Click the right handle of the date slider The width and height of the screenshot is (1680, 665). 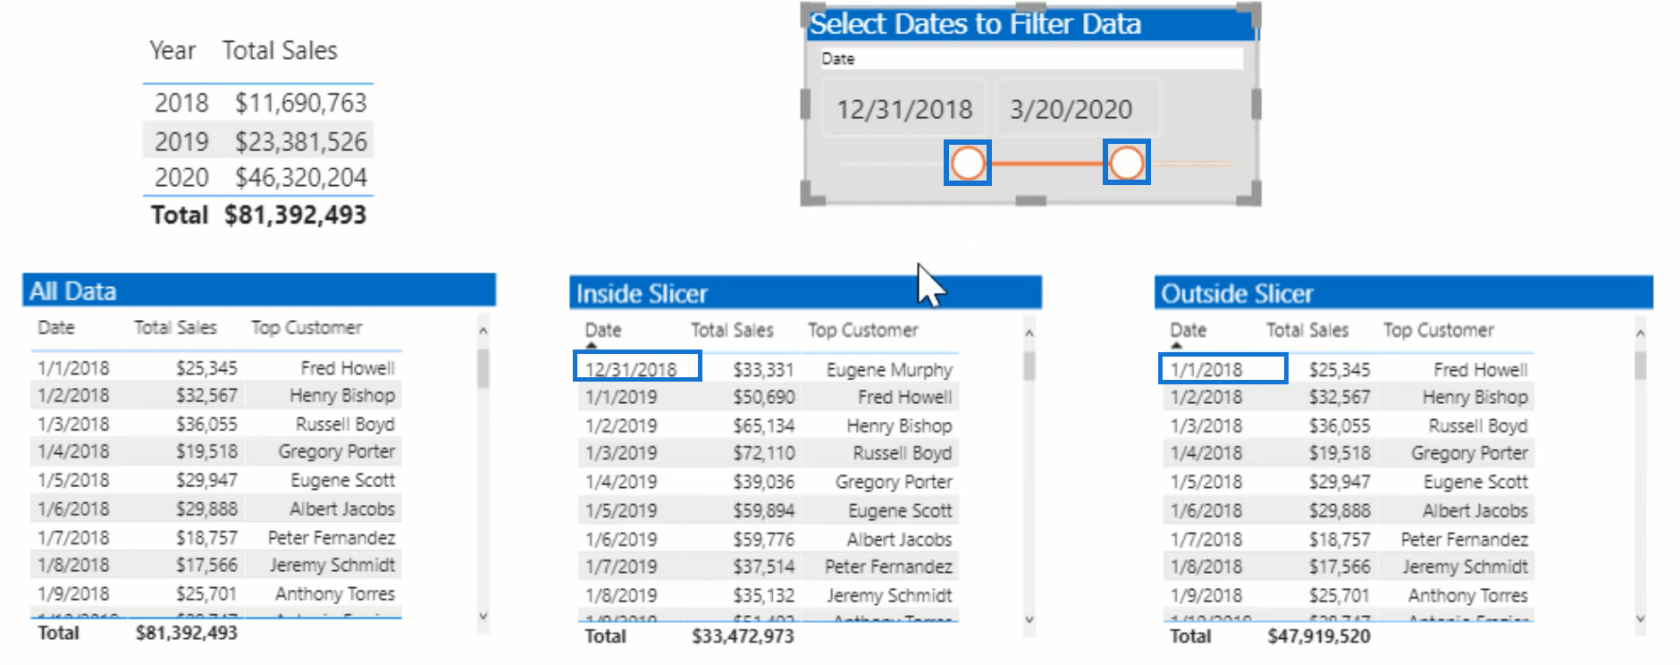click(x=1127, y=163)
